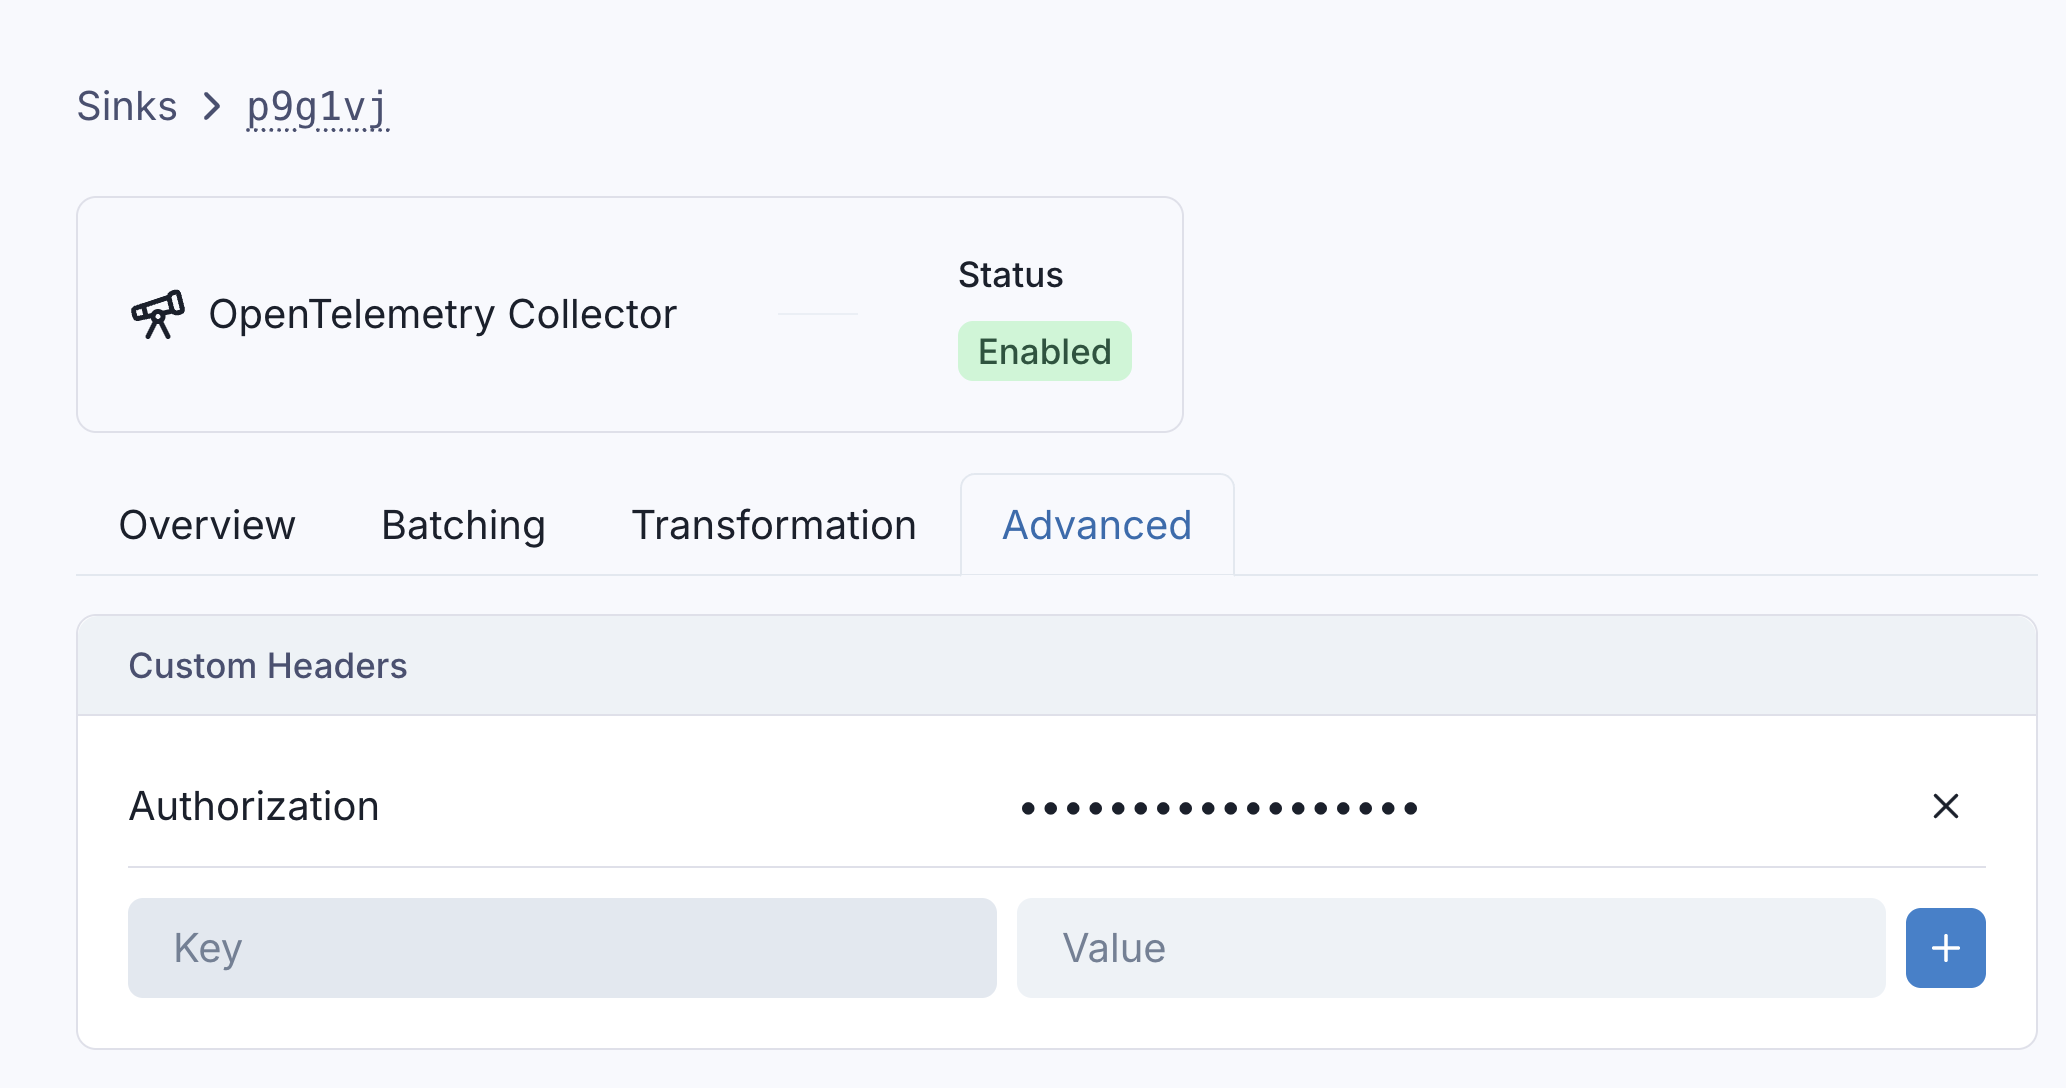Click the breadcrumb chevron separator
2066x1088 pixels.
coord(212,106)
